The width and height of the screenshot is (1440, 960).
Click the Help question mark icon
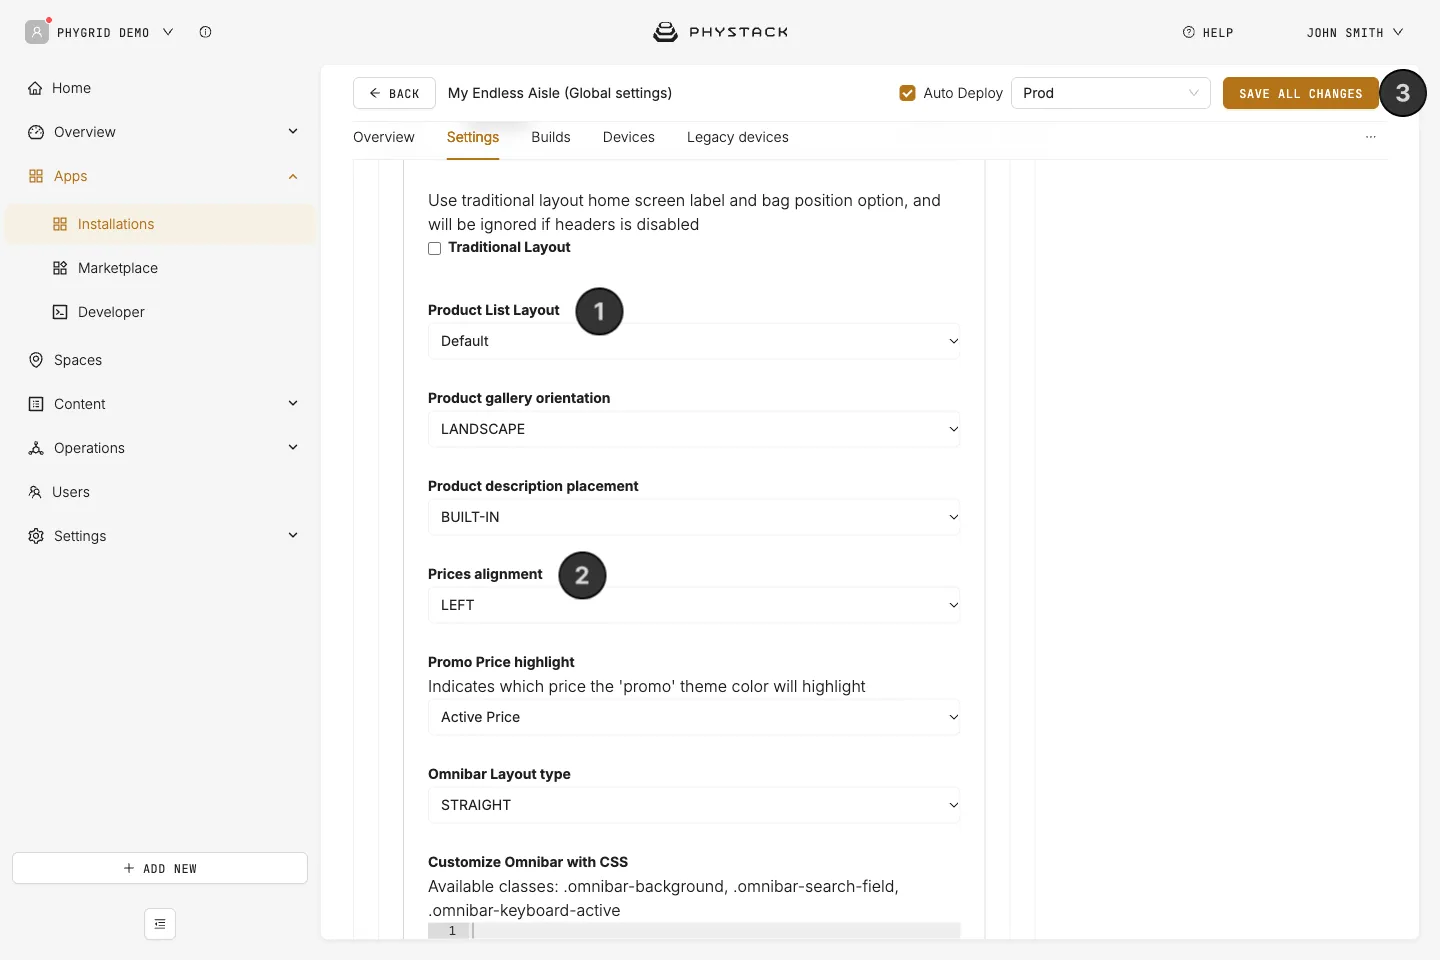tap(1189, 32)
